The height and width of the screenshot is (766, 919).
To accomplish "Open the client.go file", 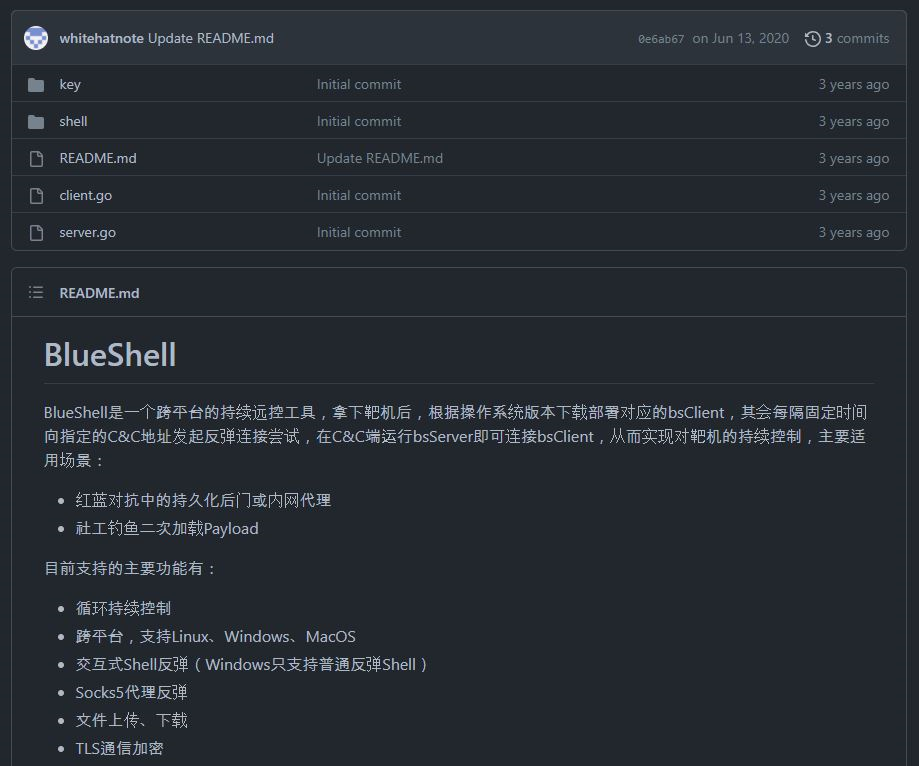I will click(x=85, y=195).
